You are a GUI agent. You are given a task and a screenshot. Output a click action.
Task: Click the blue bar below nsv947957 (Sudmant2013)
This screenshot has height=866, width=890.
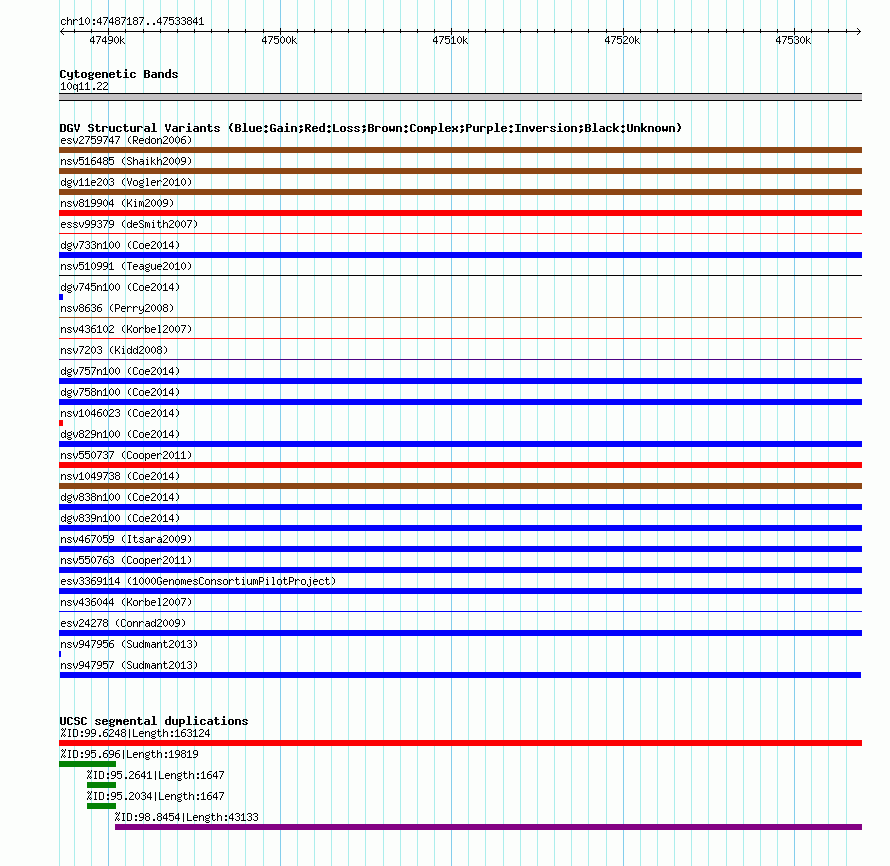(460, 675)
